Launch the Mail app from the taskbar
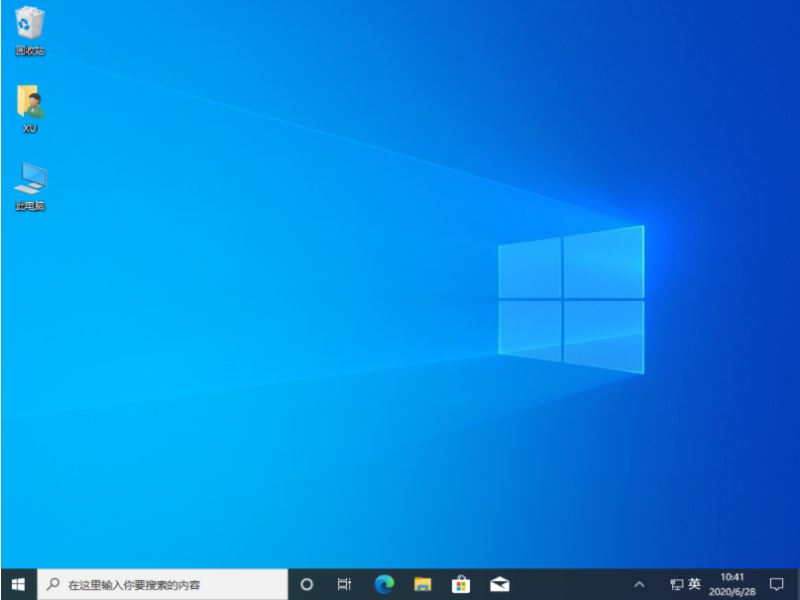Image resolution: width=800 pixels, height=600 pixels. point(499,583)
